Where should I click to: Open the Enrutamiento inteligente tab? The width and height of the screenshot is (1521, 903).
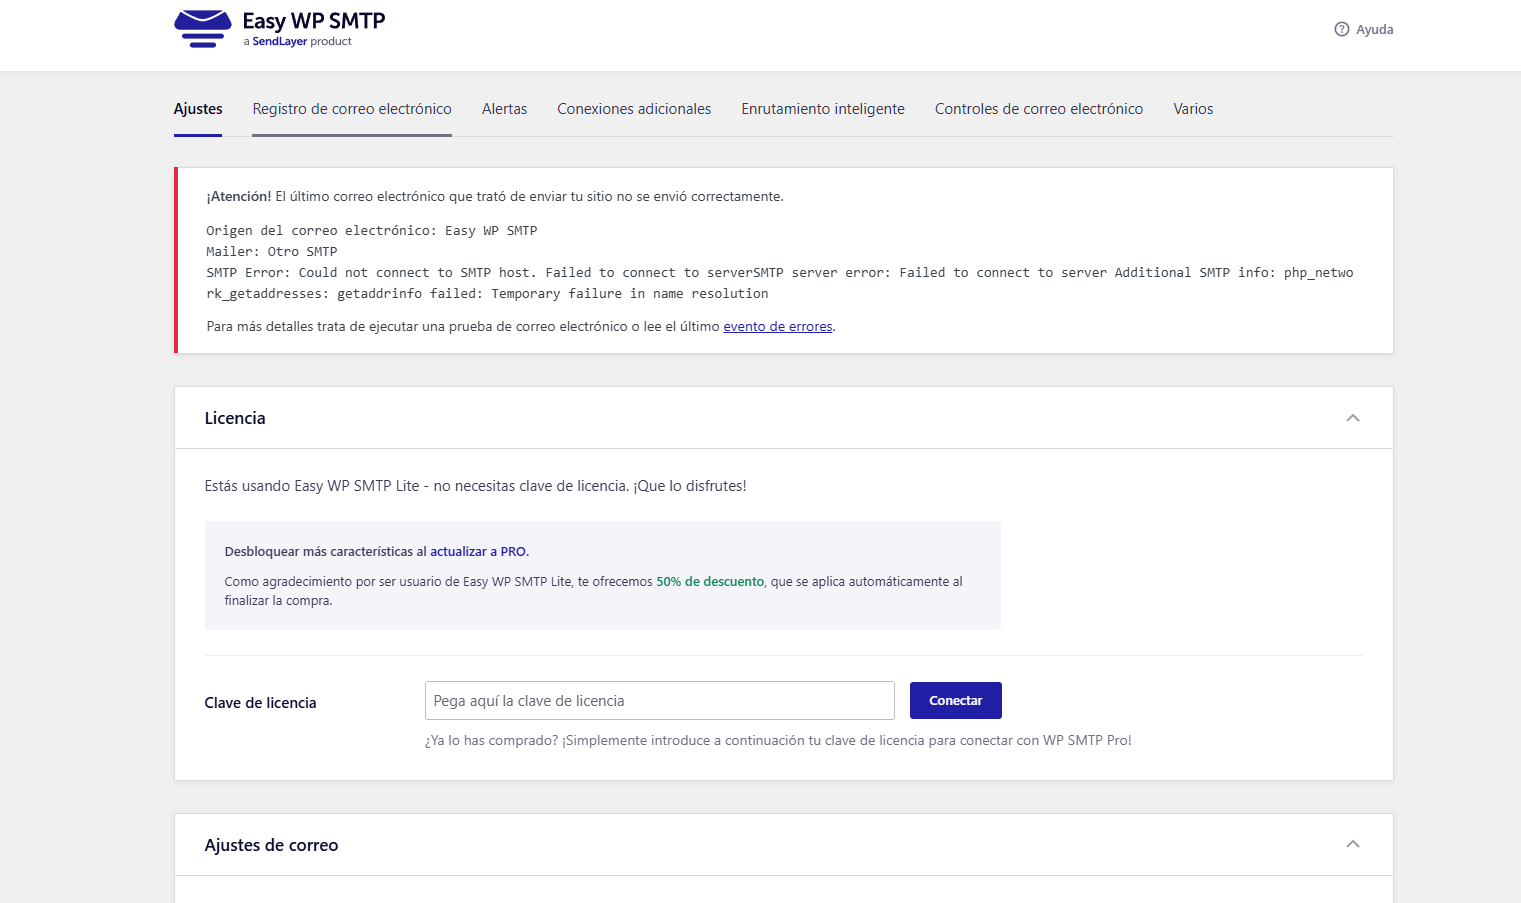[823, 109]
